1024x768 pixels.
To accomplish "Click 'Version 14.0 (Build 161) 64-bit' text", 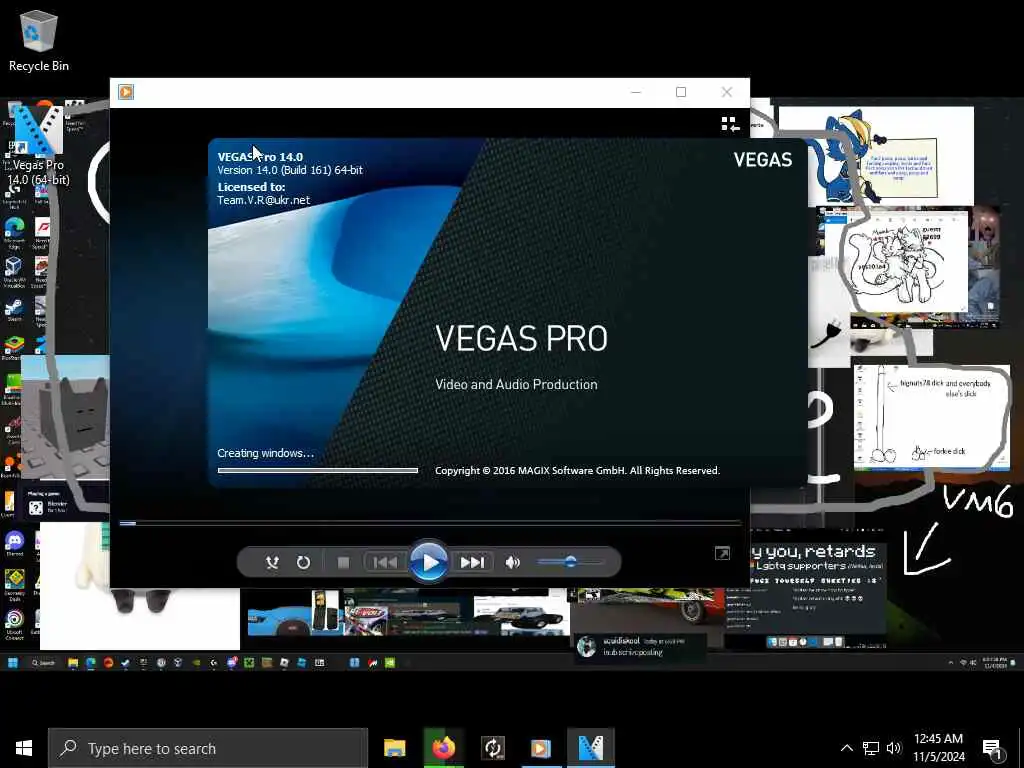I will (290, 170).
